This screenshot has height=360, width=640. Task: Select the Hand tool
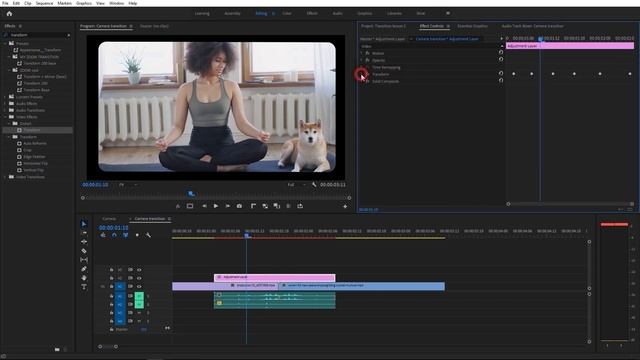(84, 278)
